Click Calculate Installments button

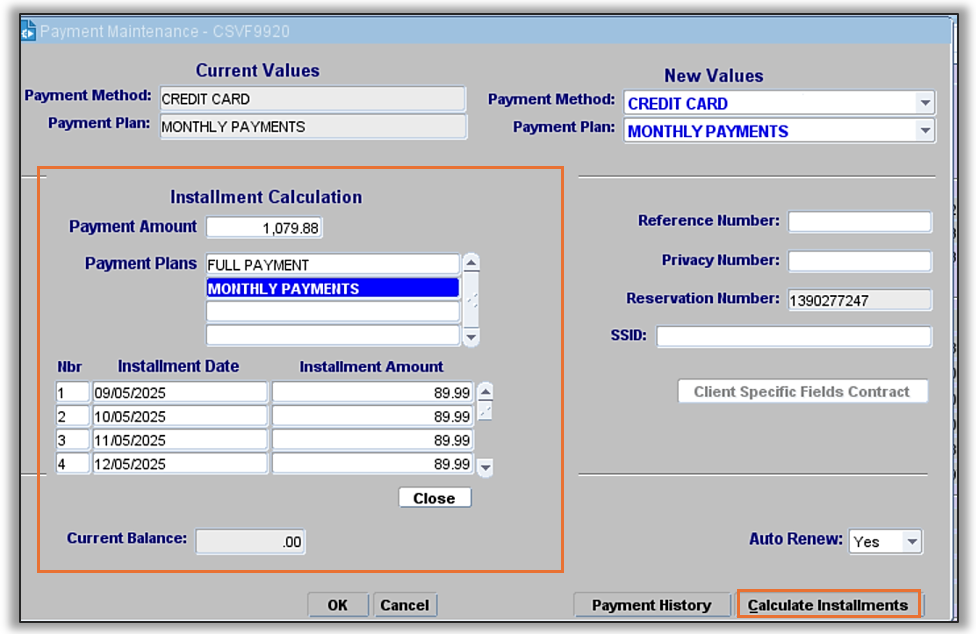point(828,605)
